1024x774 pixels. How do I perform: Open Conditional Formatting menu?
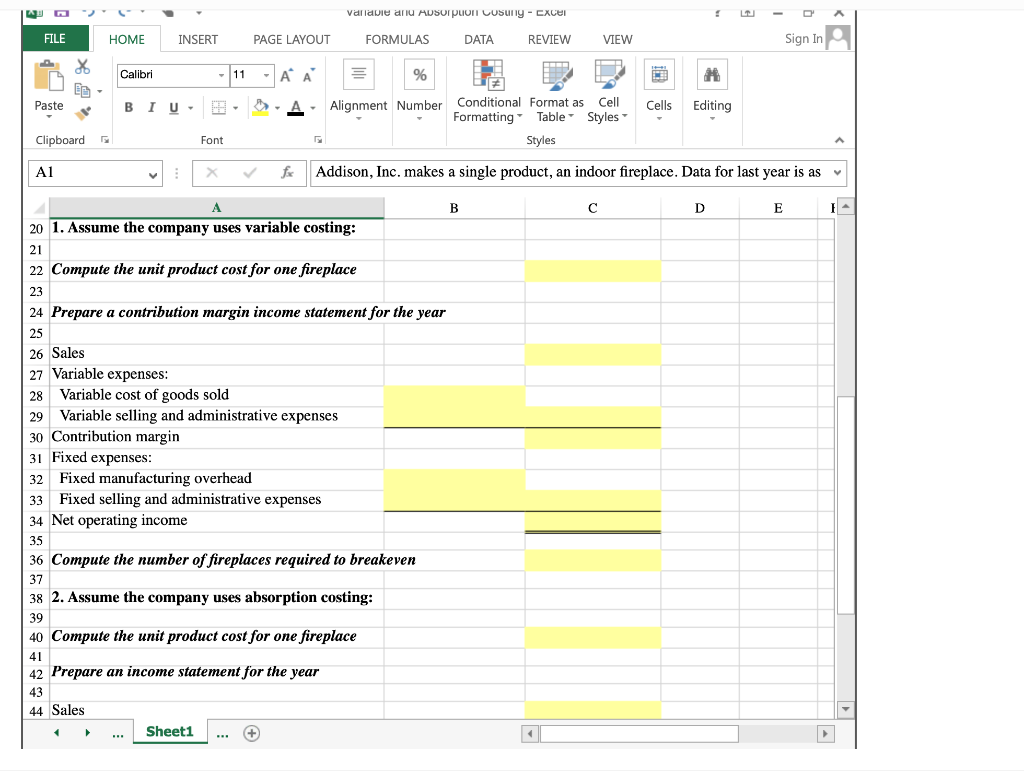[488, 91]
